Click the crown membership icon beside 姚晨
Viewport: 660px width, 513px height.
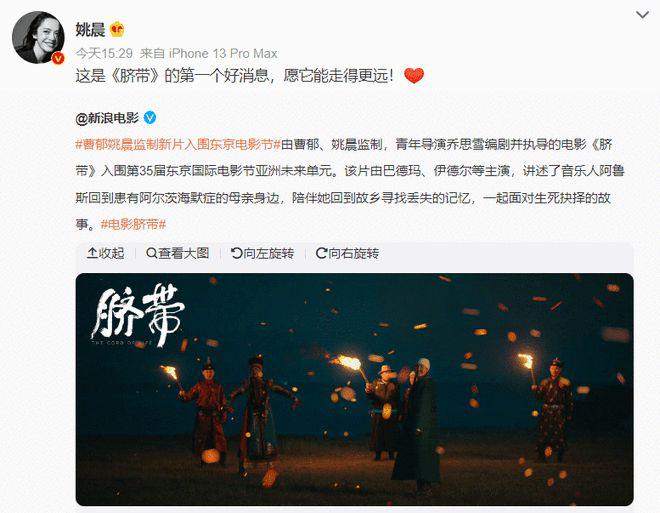click(117, 29)
